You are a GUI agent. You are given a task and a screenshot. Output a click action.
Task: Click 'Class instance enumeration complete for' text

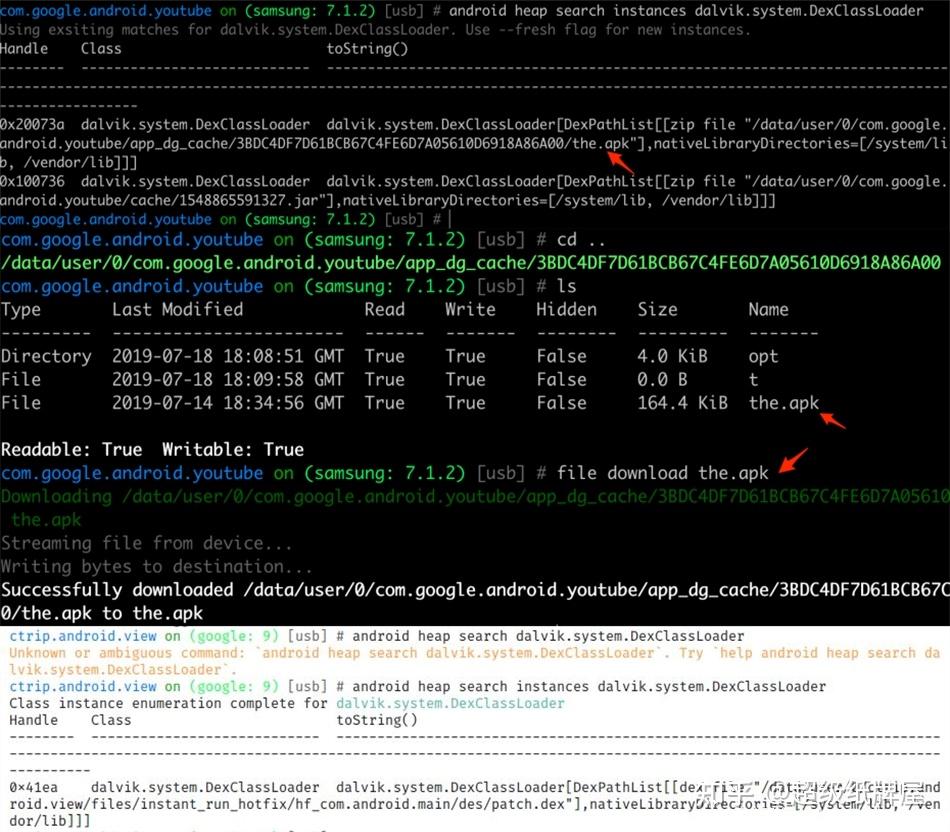tap(168, 703)
